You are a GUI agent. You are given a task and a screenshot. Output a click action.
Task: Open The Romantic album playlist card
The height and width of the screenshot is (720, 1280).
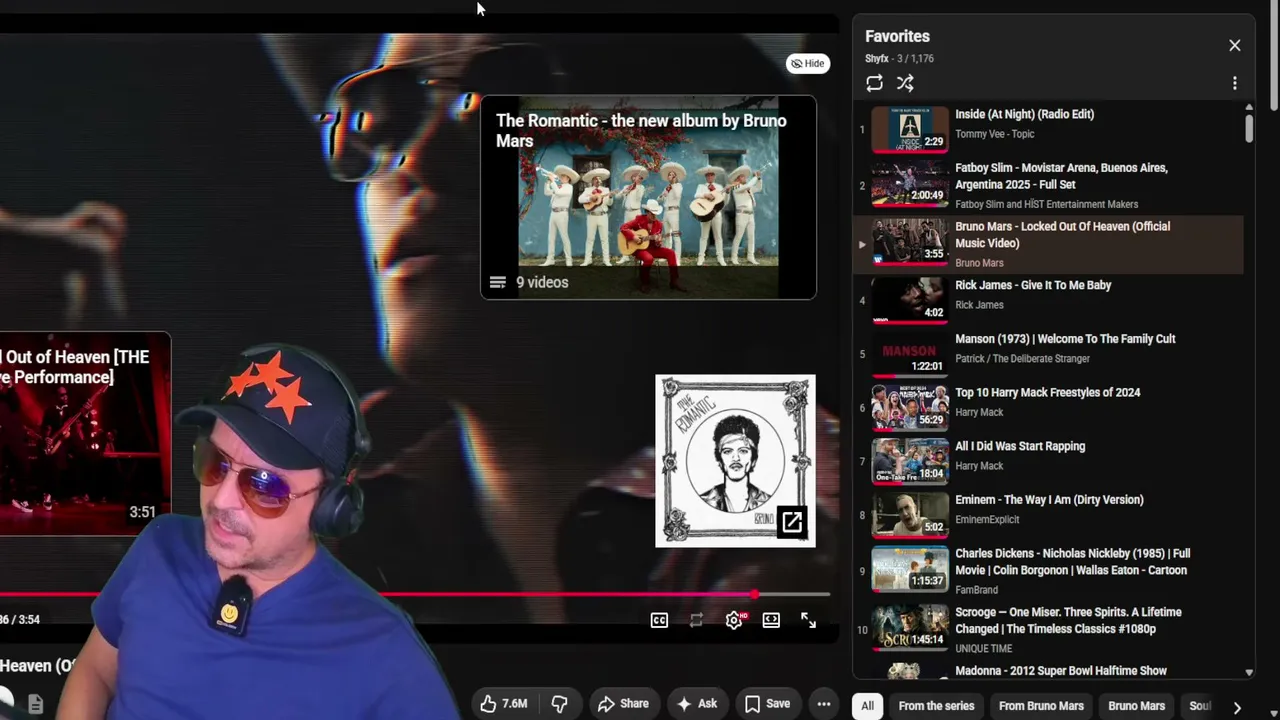pyautogui.click(x=648, y=197)
